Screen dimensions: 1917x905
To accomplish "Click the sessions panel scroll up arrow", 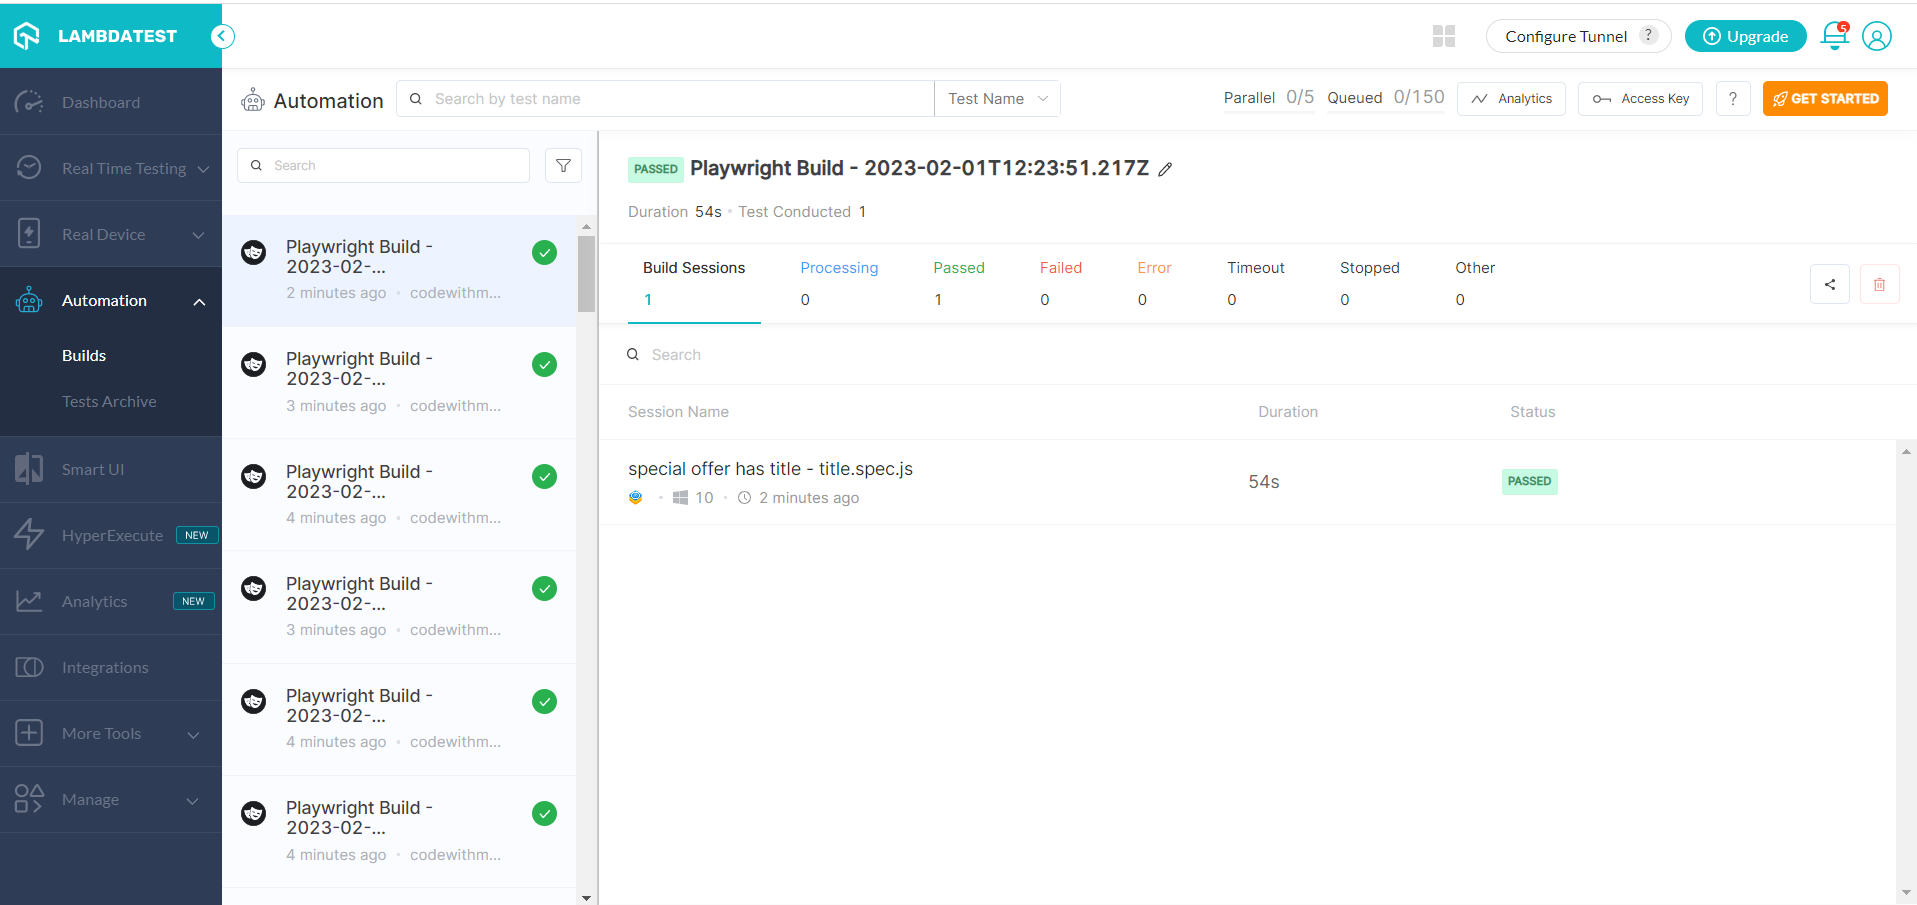I will [1906, 452].
